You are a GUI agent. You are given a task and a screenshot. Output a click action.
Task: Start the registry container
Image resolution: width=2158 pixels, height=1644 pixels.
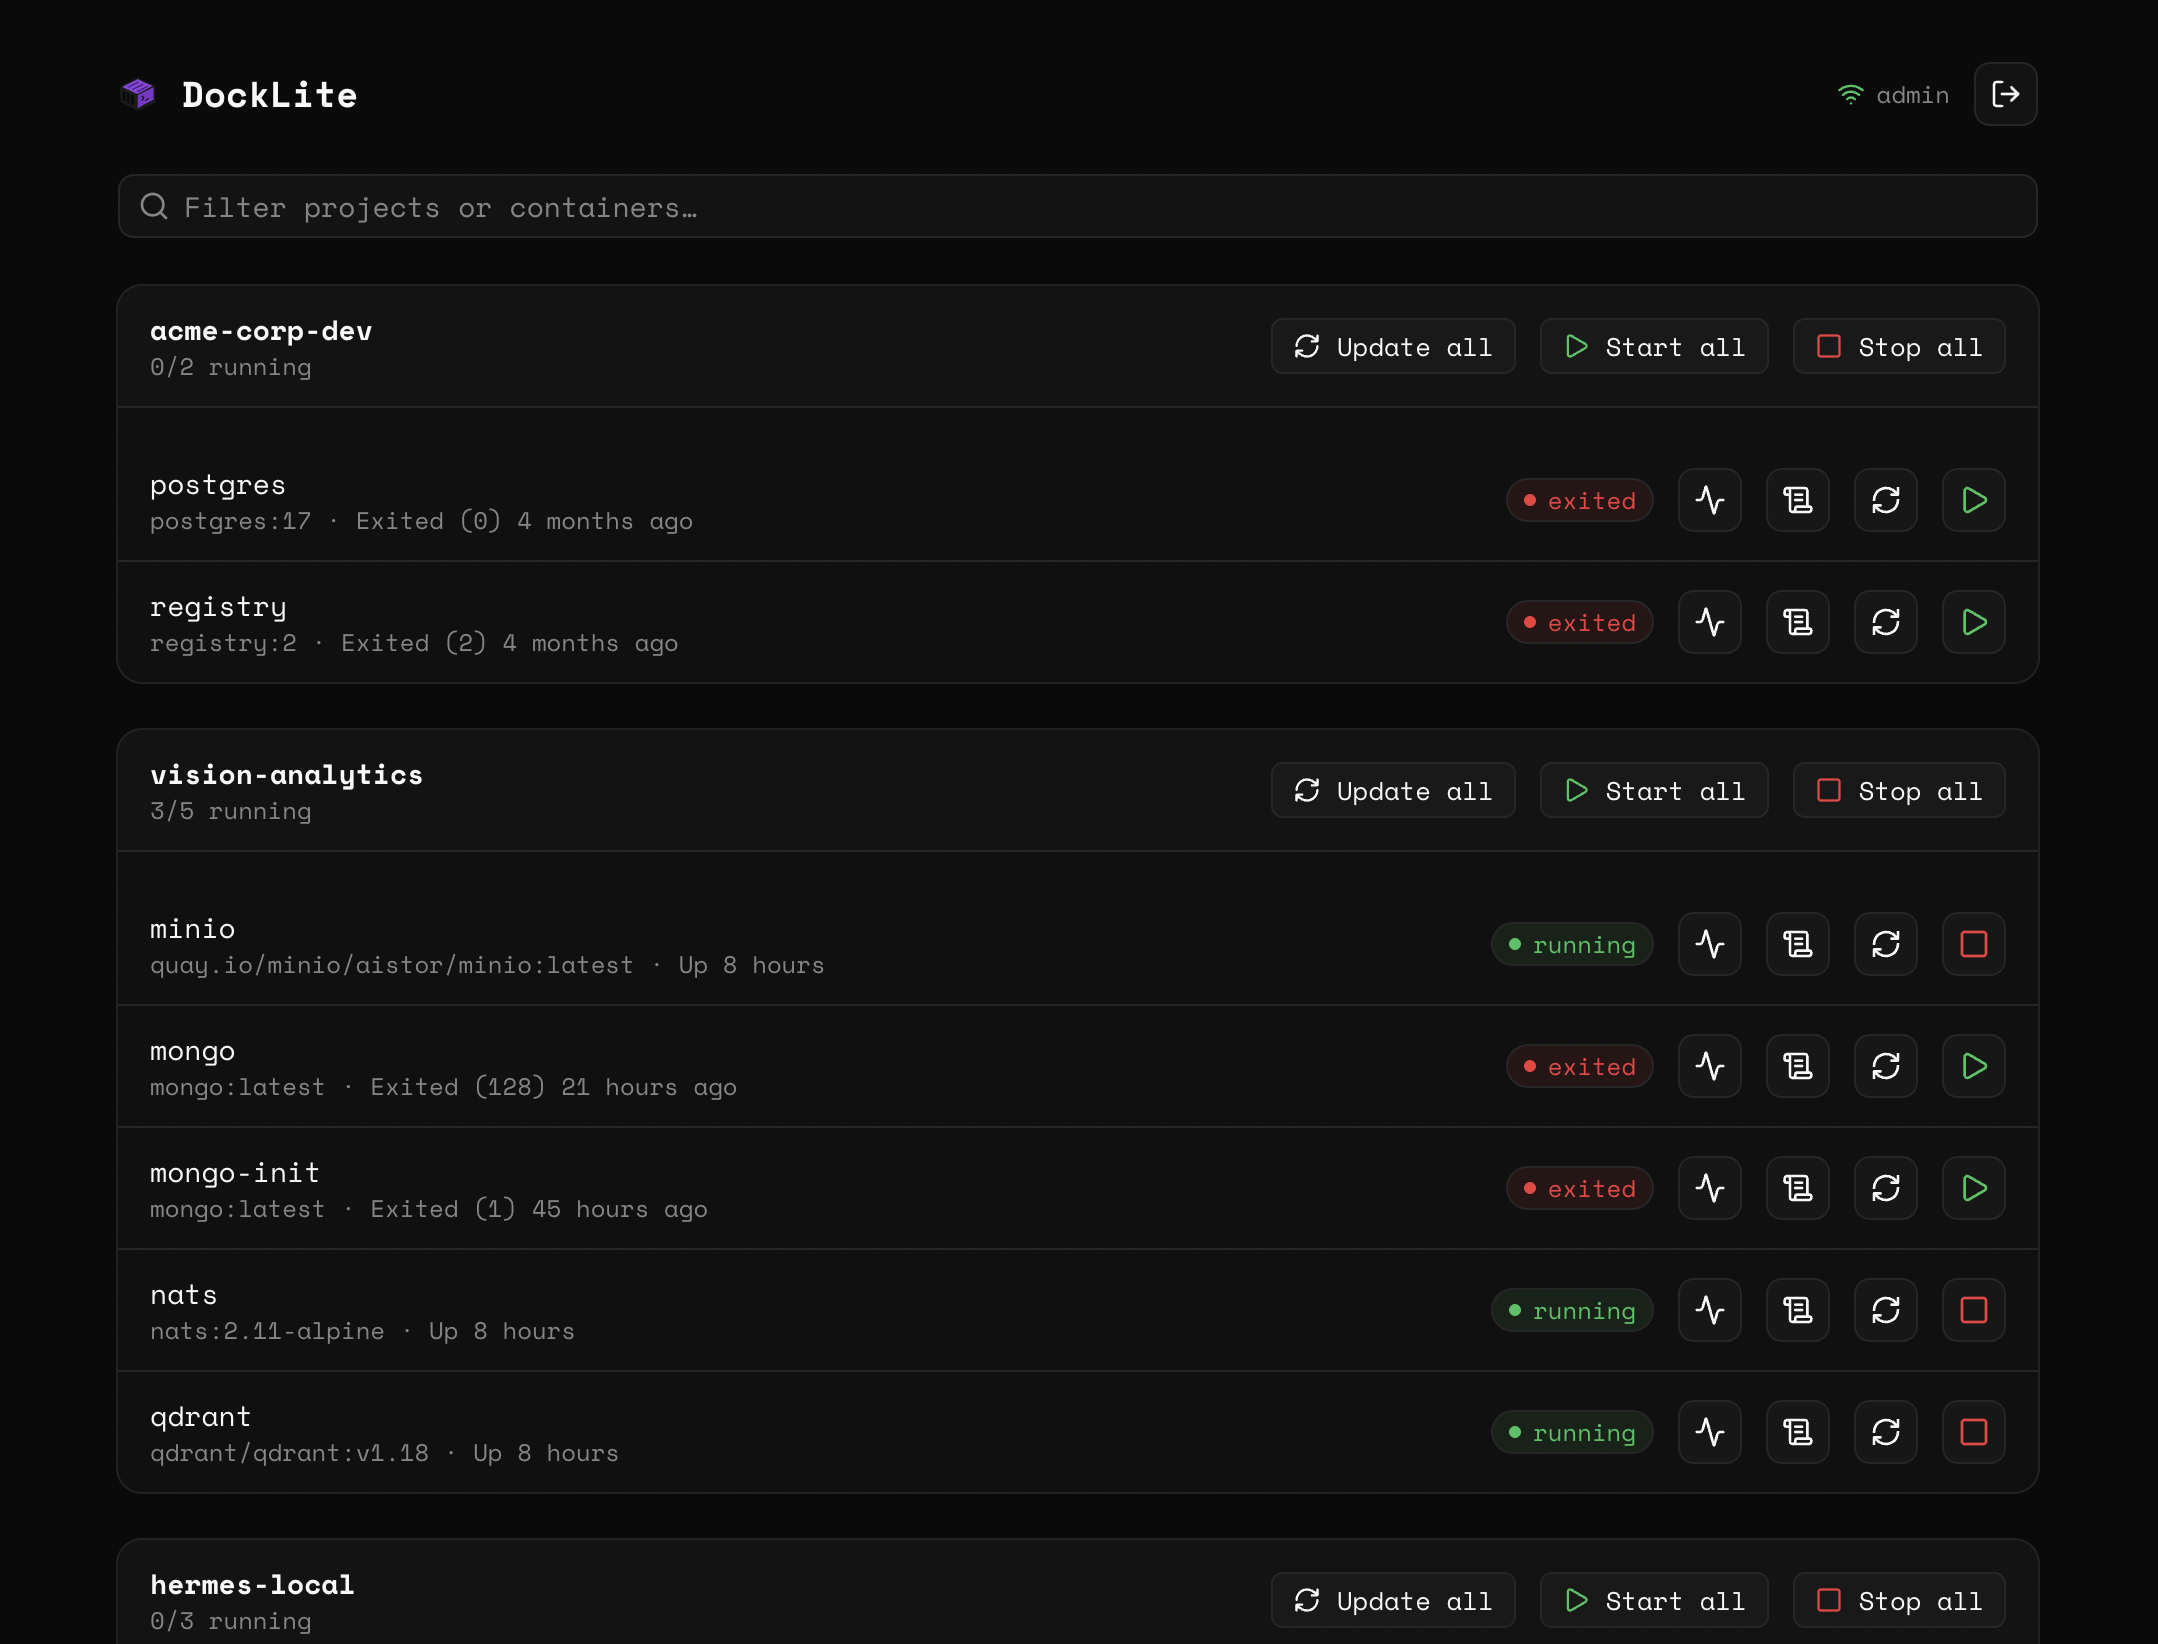[x=1974, y=622]
